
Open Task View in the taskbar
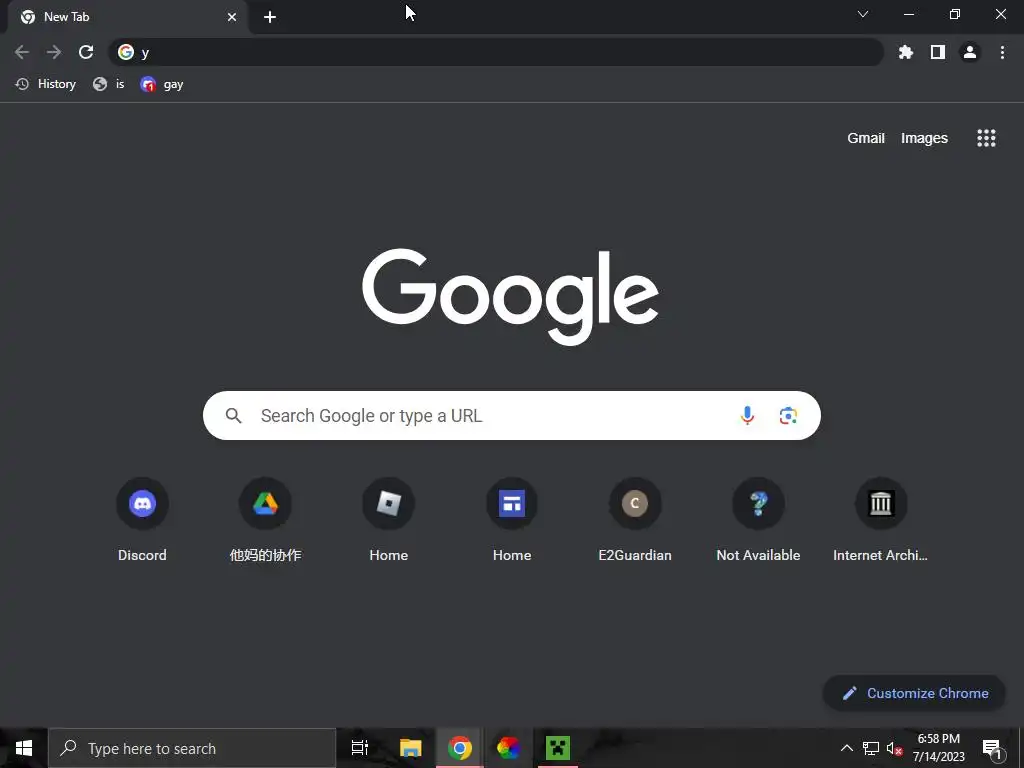(x=360, y=748)
